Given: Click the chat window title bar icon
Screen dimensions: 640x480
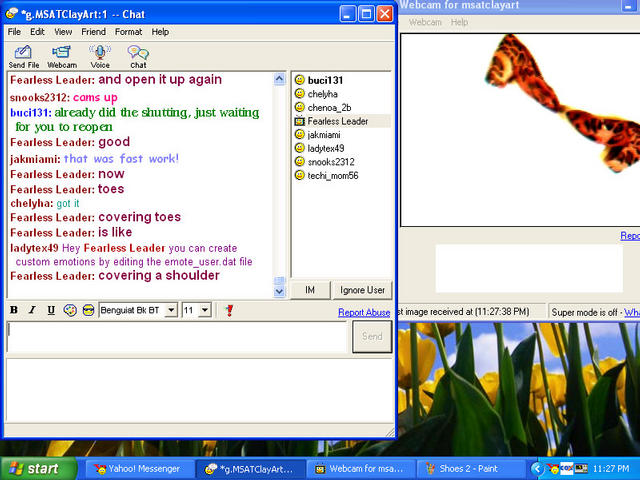Looking at the screenshot, I should pyautogui.click(x=11, y=14).
